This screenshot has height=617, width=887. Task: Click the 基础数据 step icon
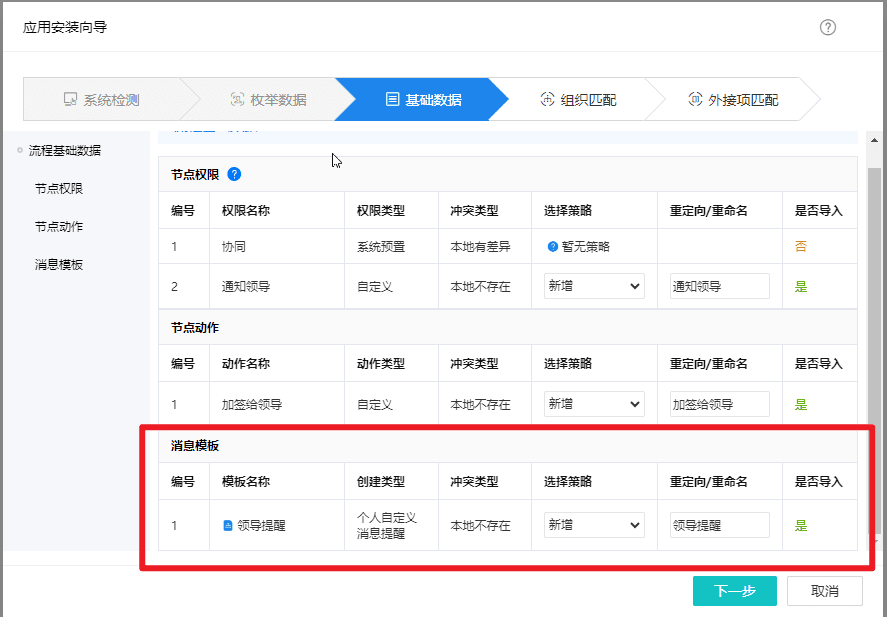[x=392, y=100]
